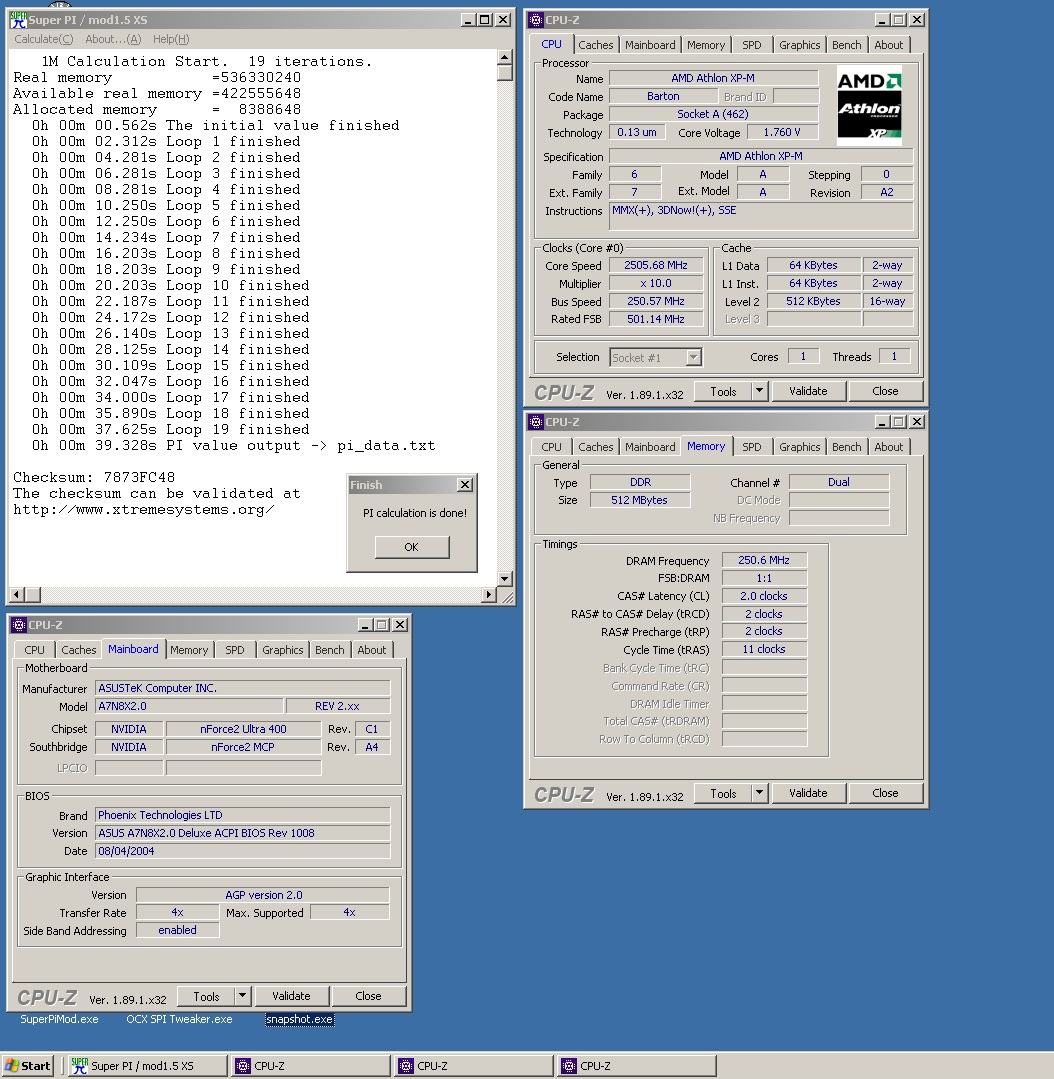Open Memory tab in top CPU-Z window
This screenshot has height=1079, width=1054.
(x=706, y=45)
